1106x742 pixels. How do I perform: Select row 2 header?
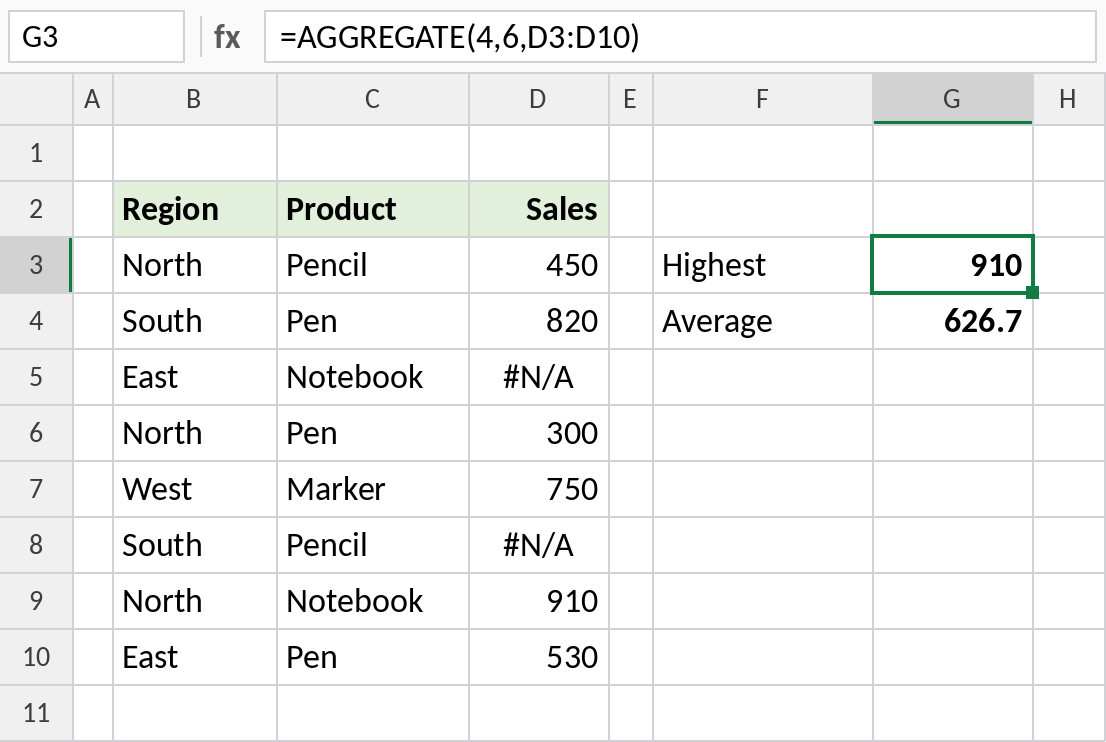[x=36, y=209]
